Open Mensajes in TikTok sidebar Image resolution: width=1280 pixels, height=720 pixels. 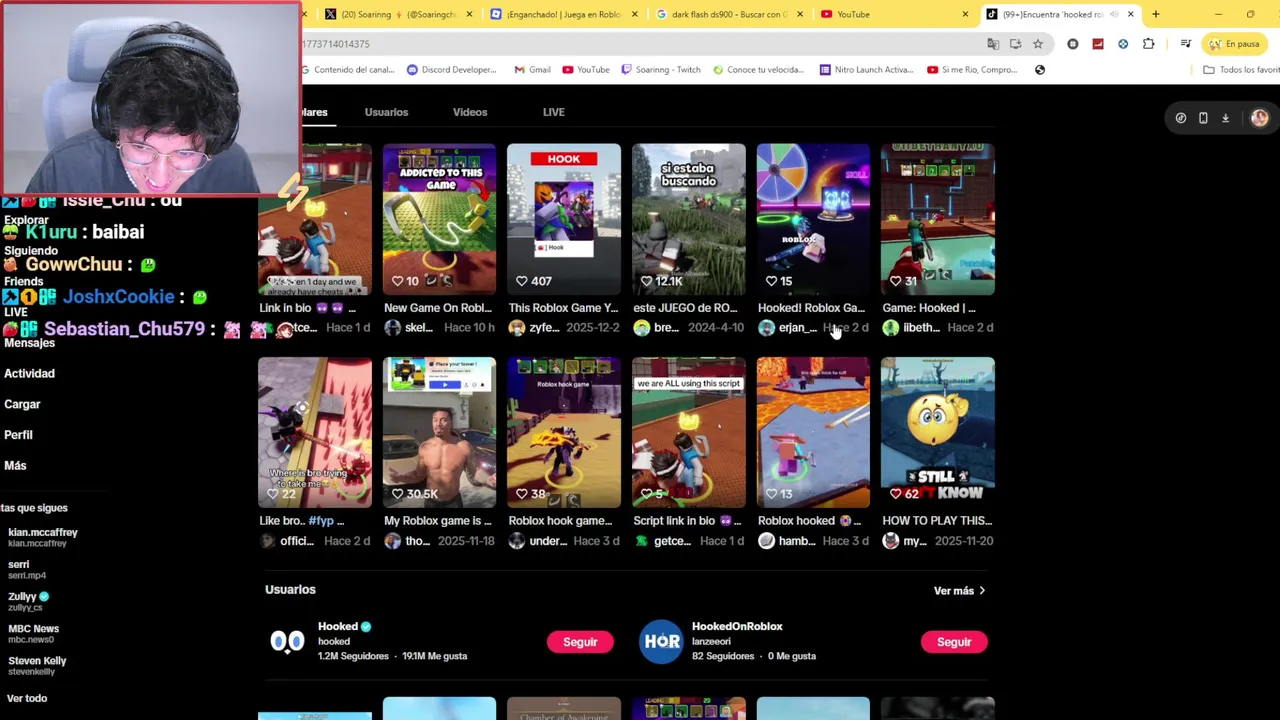click(29, 343)
